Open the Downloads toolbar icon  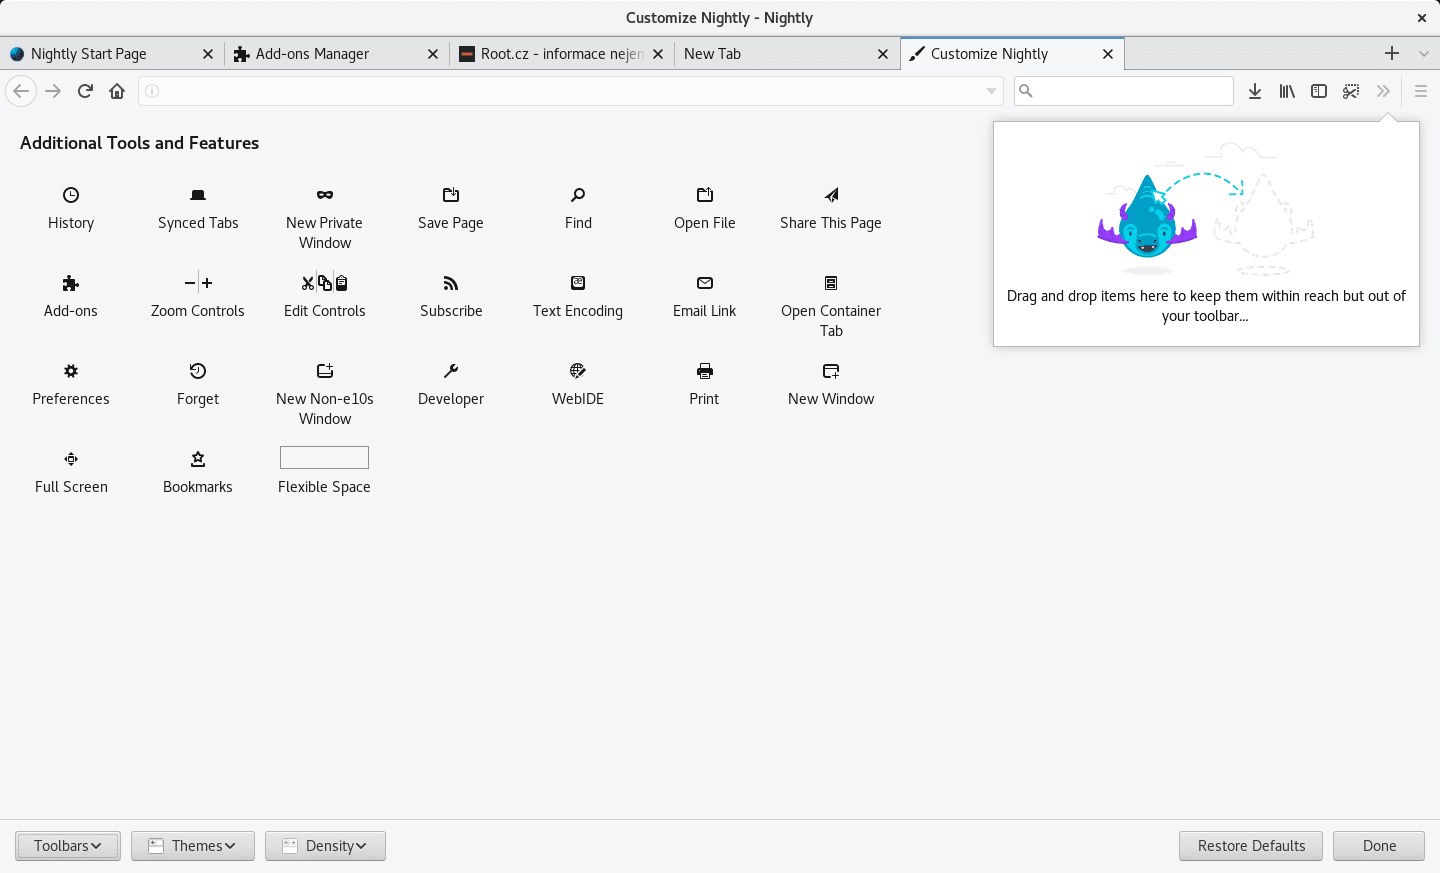(x=1255, y=91)
